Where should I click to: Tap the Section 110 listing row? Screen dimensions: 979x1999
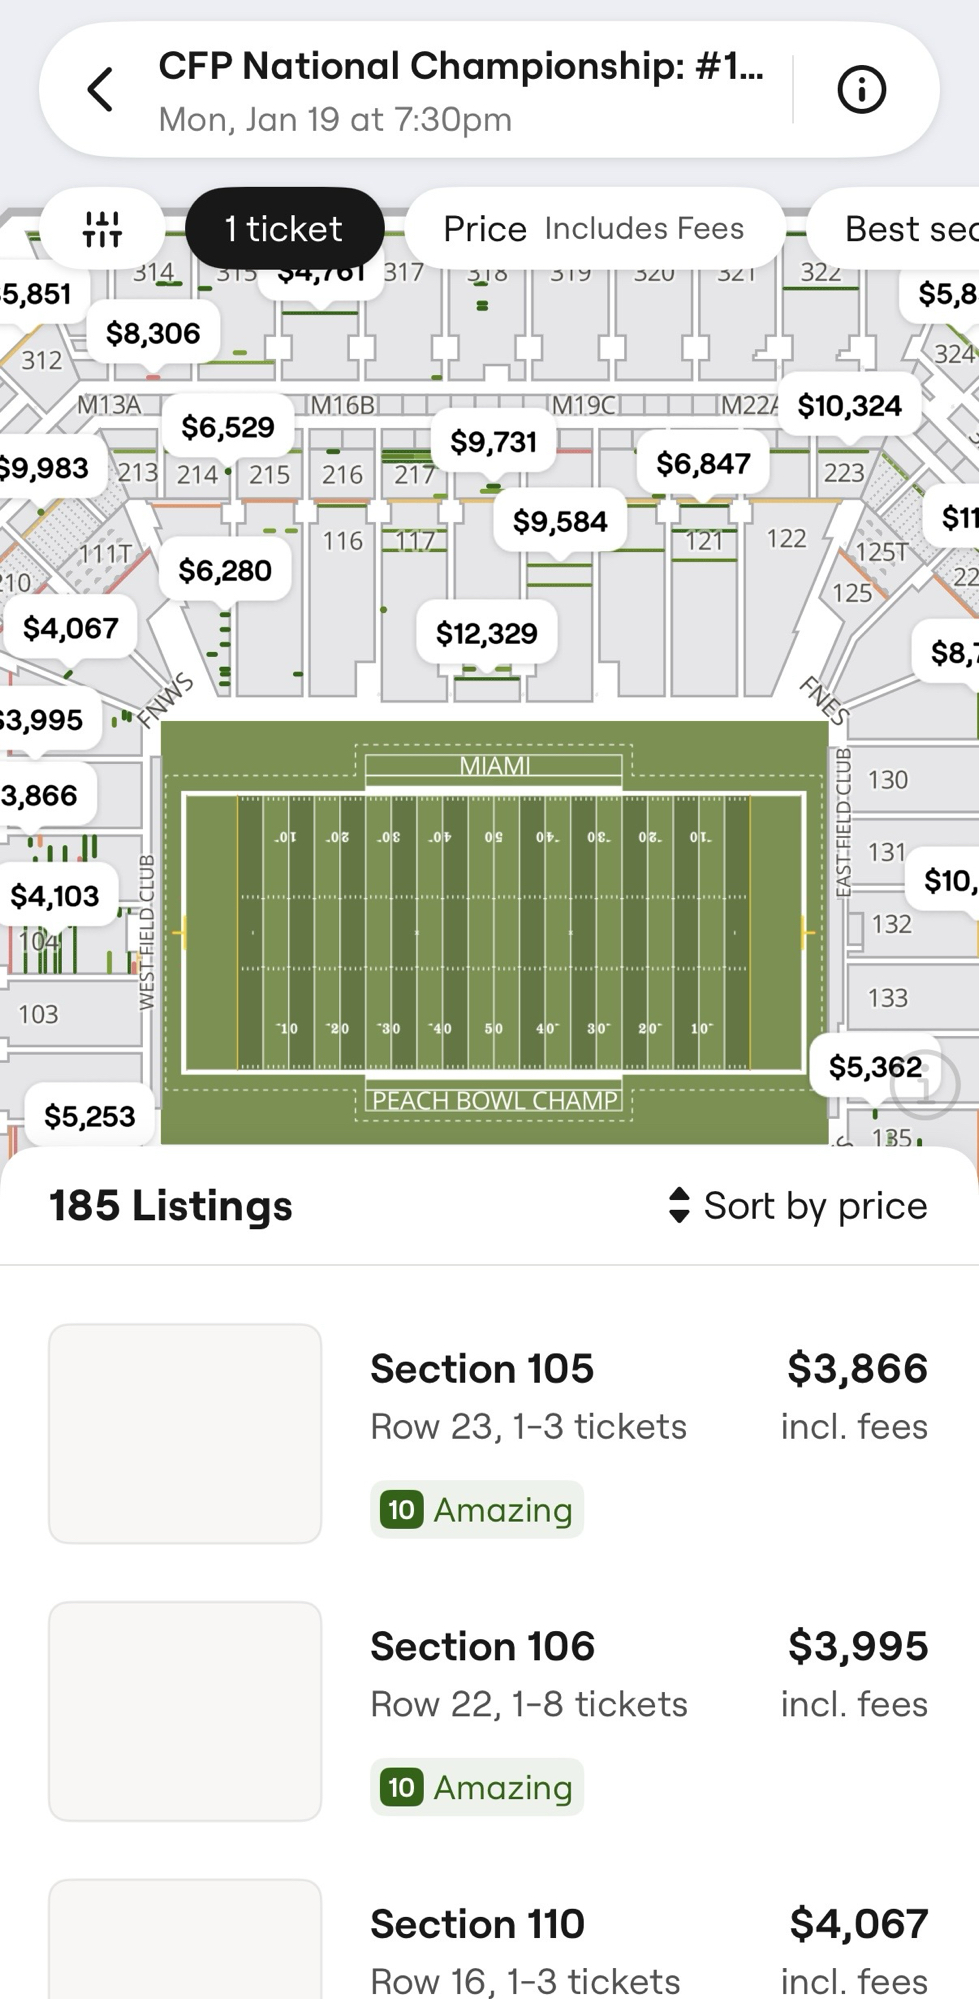tap(648, 1950)
